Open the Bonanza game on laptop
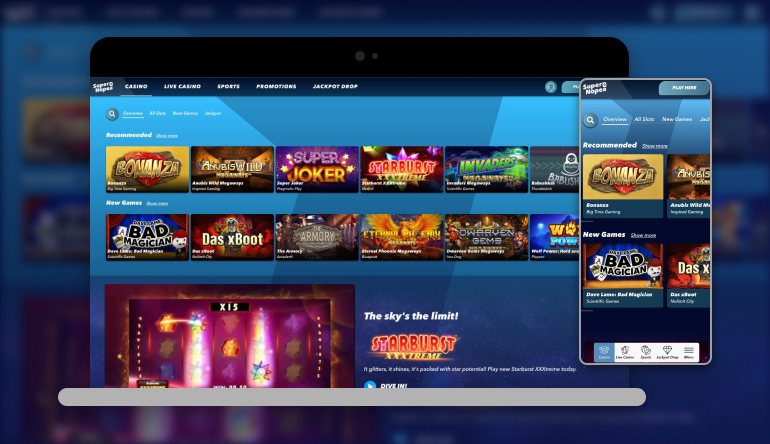 pos(147,169)
